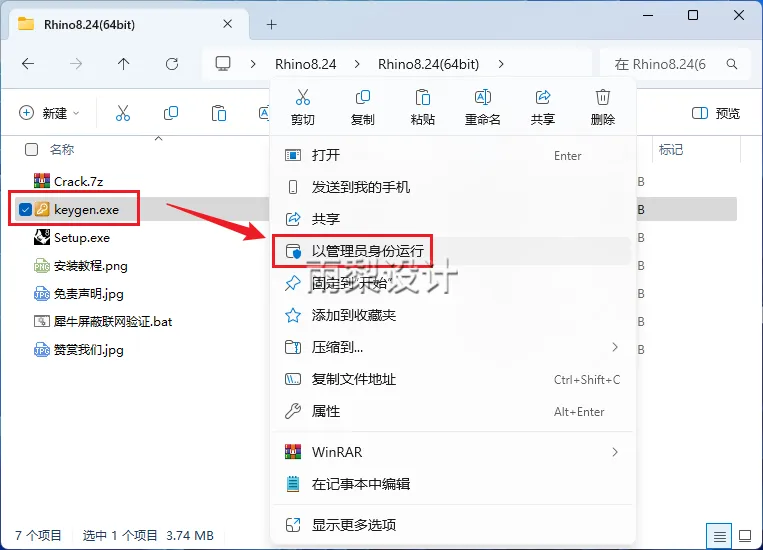Image resolution: width=763 pixels, height=550 pixels.
Task: Click the Cut icon in the context menu
Action: click(303, 98)
